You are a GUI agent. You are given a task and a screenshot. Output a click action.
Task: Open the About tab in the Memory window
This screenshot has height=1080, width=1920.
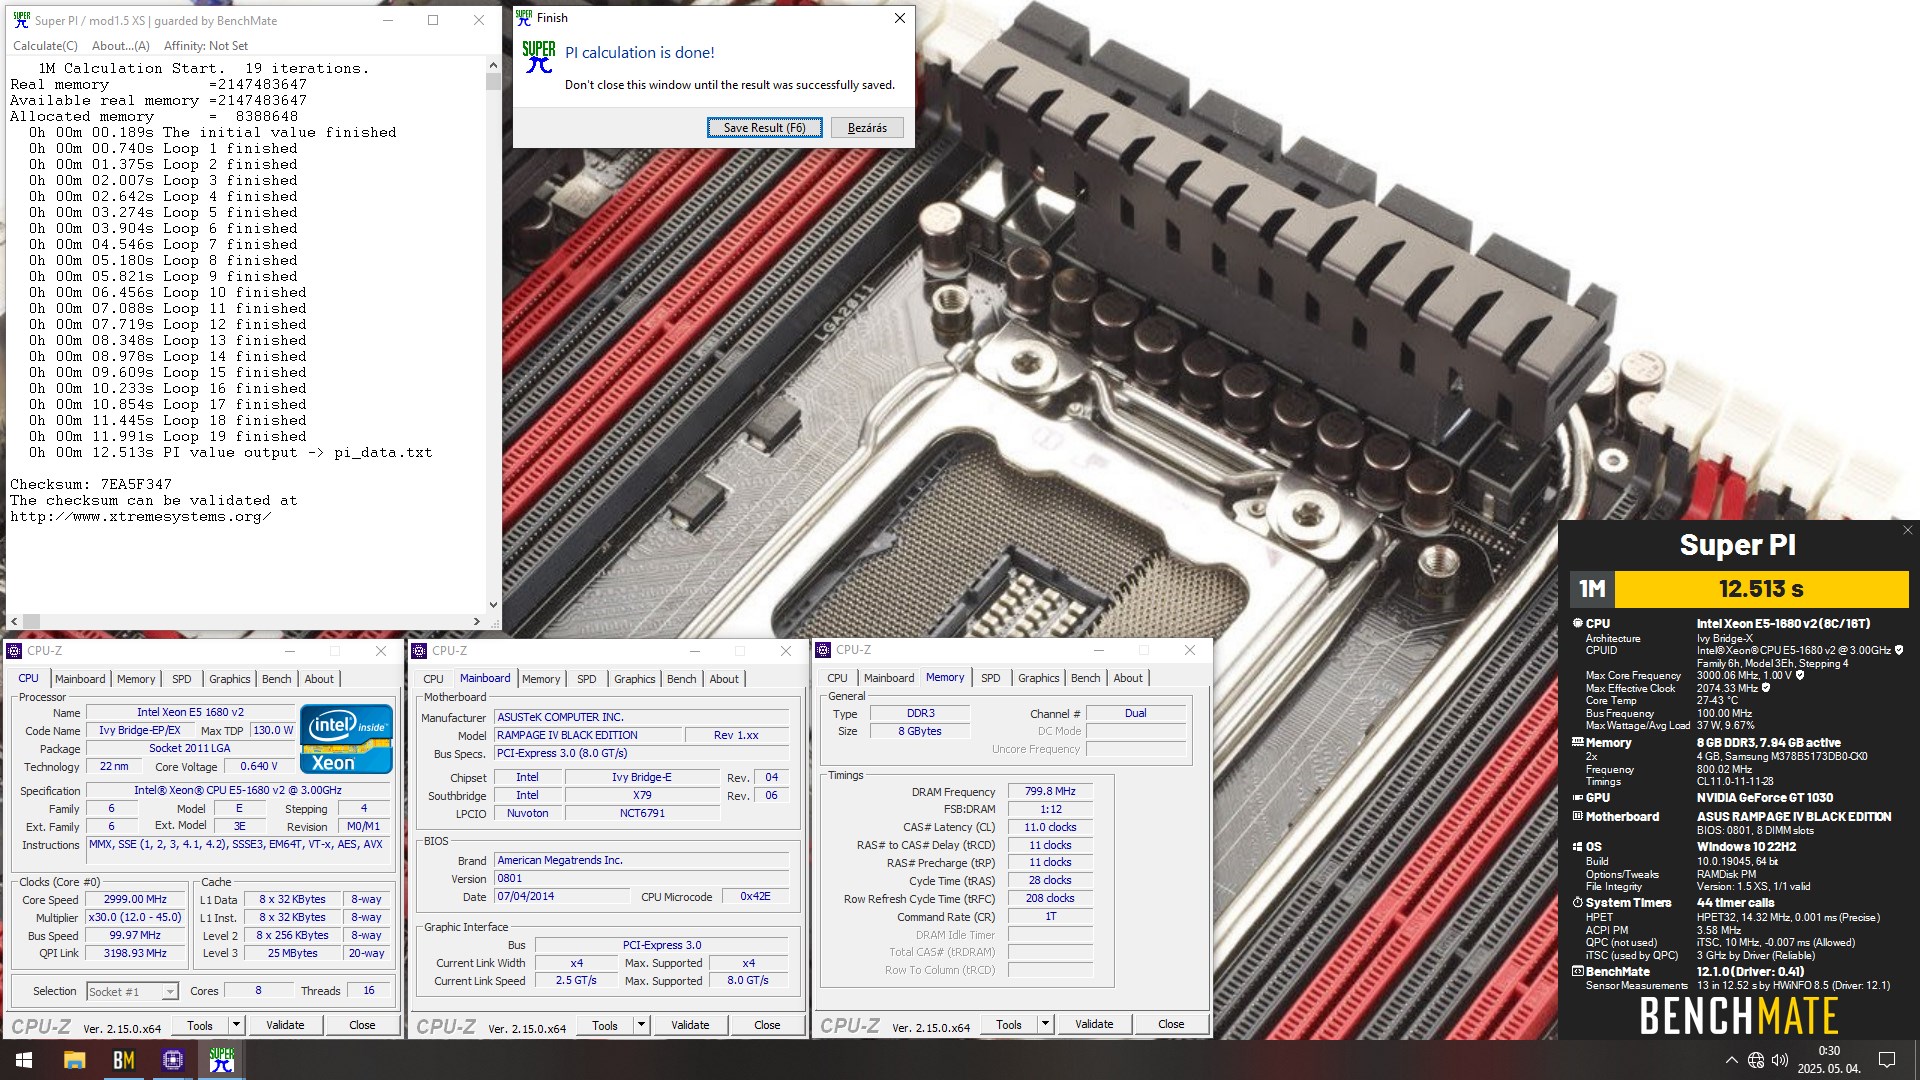pyautogui.click(x=1128, y=678)
